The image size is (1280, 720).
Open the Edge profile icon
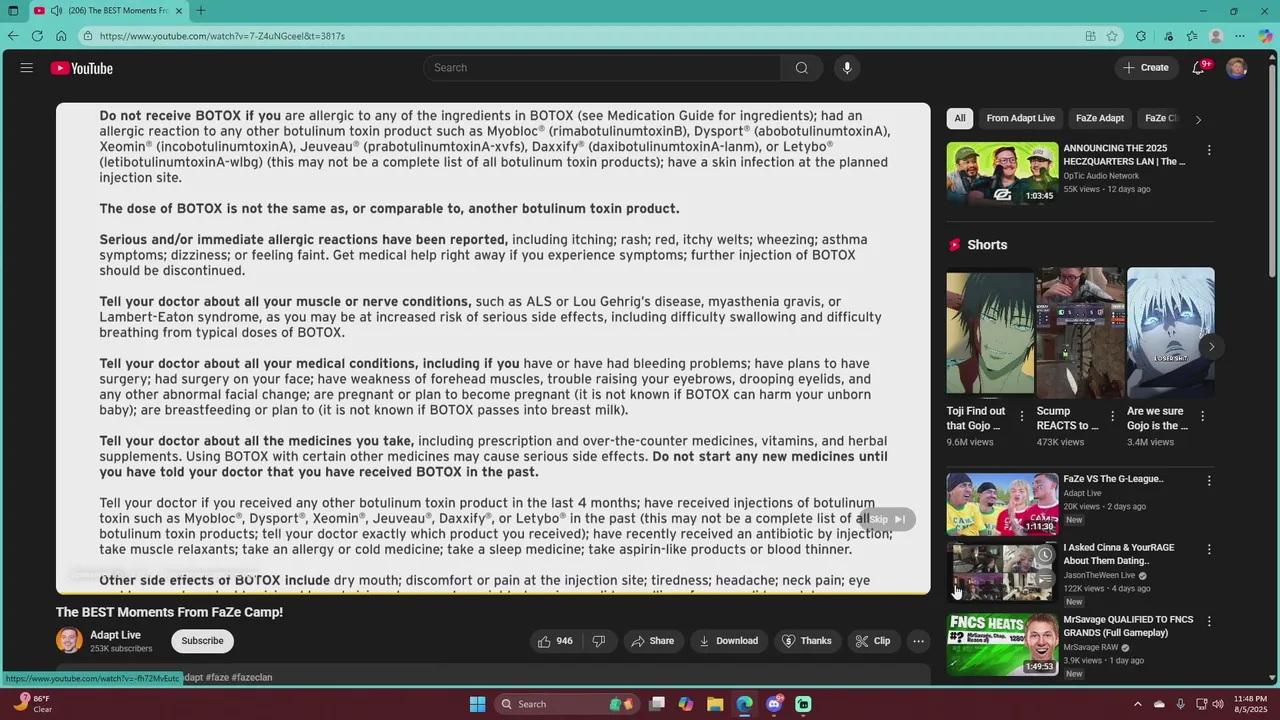pyautogui.click(x=1216, y=36)
